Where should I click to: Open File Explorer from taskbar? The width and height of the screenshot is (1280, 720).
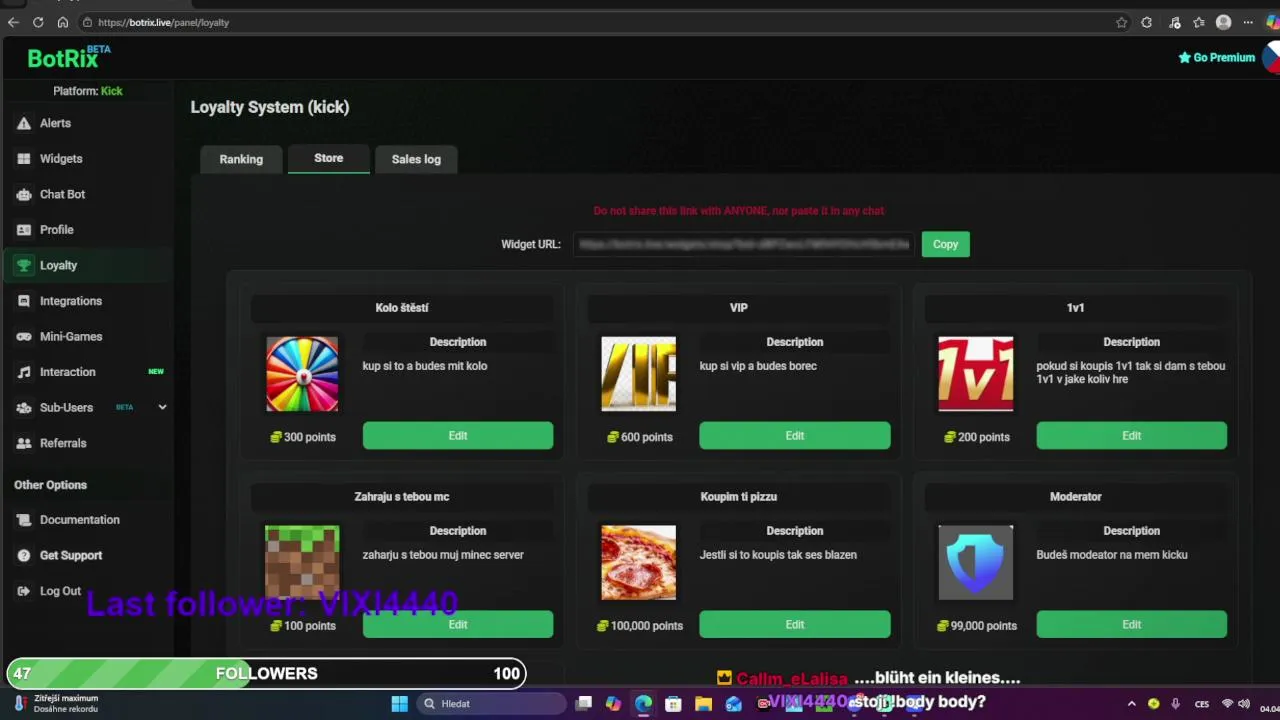coord(703,703)
